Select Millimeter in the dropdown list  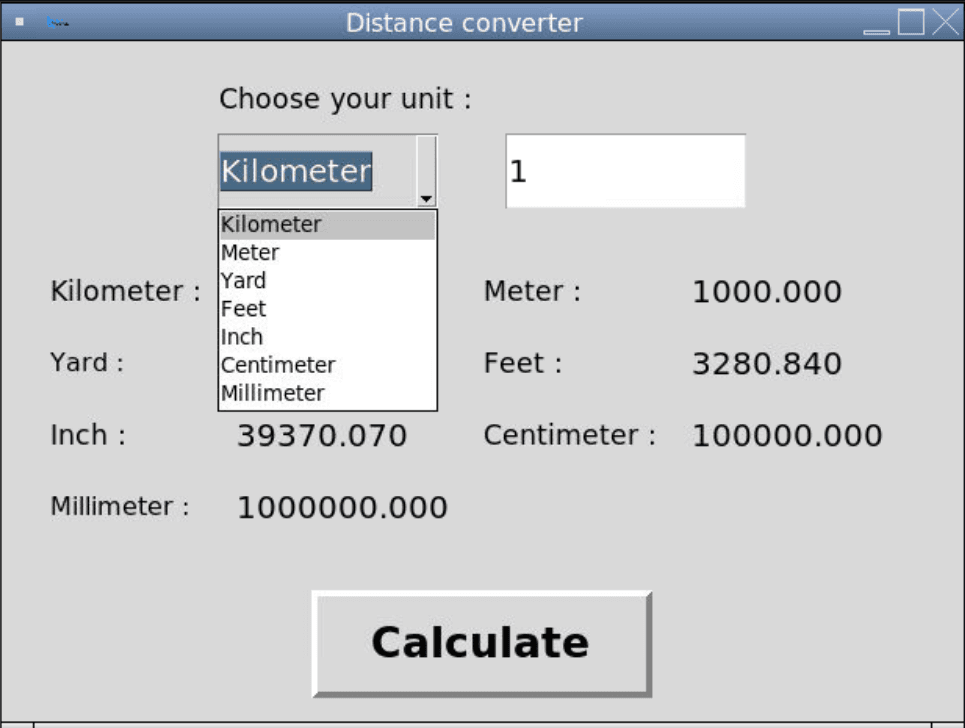pos(327,394)
